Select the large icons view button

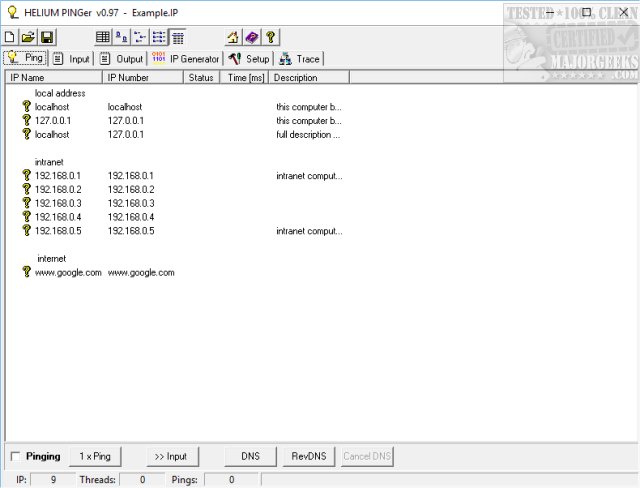coord(122,37)
